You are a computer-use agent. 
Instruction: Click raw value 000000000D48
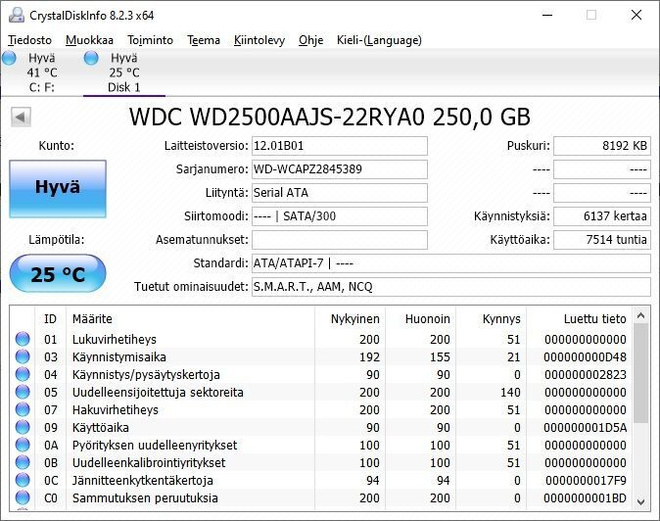coord(585,357)
